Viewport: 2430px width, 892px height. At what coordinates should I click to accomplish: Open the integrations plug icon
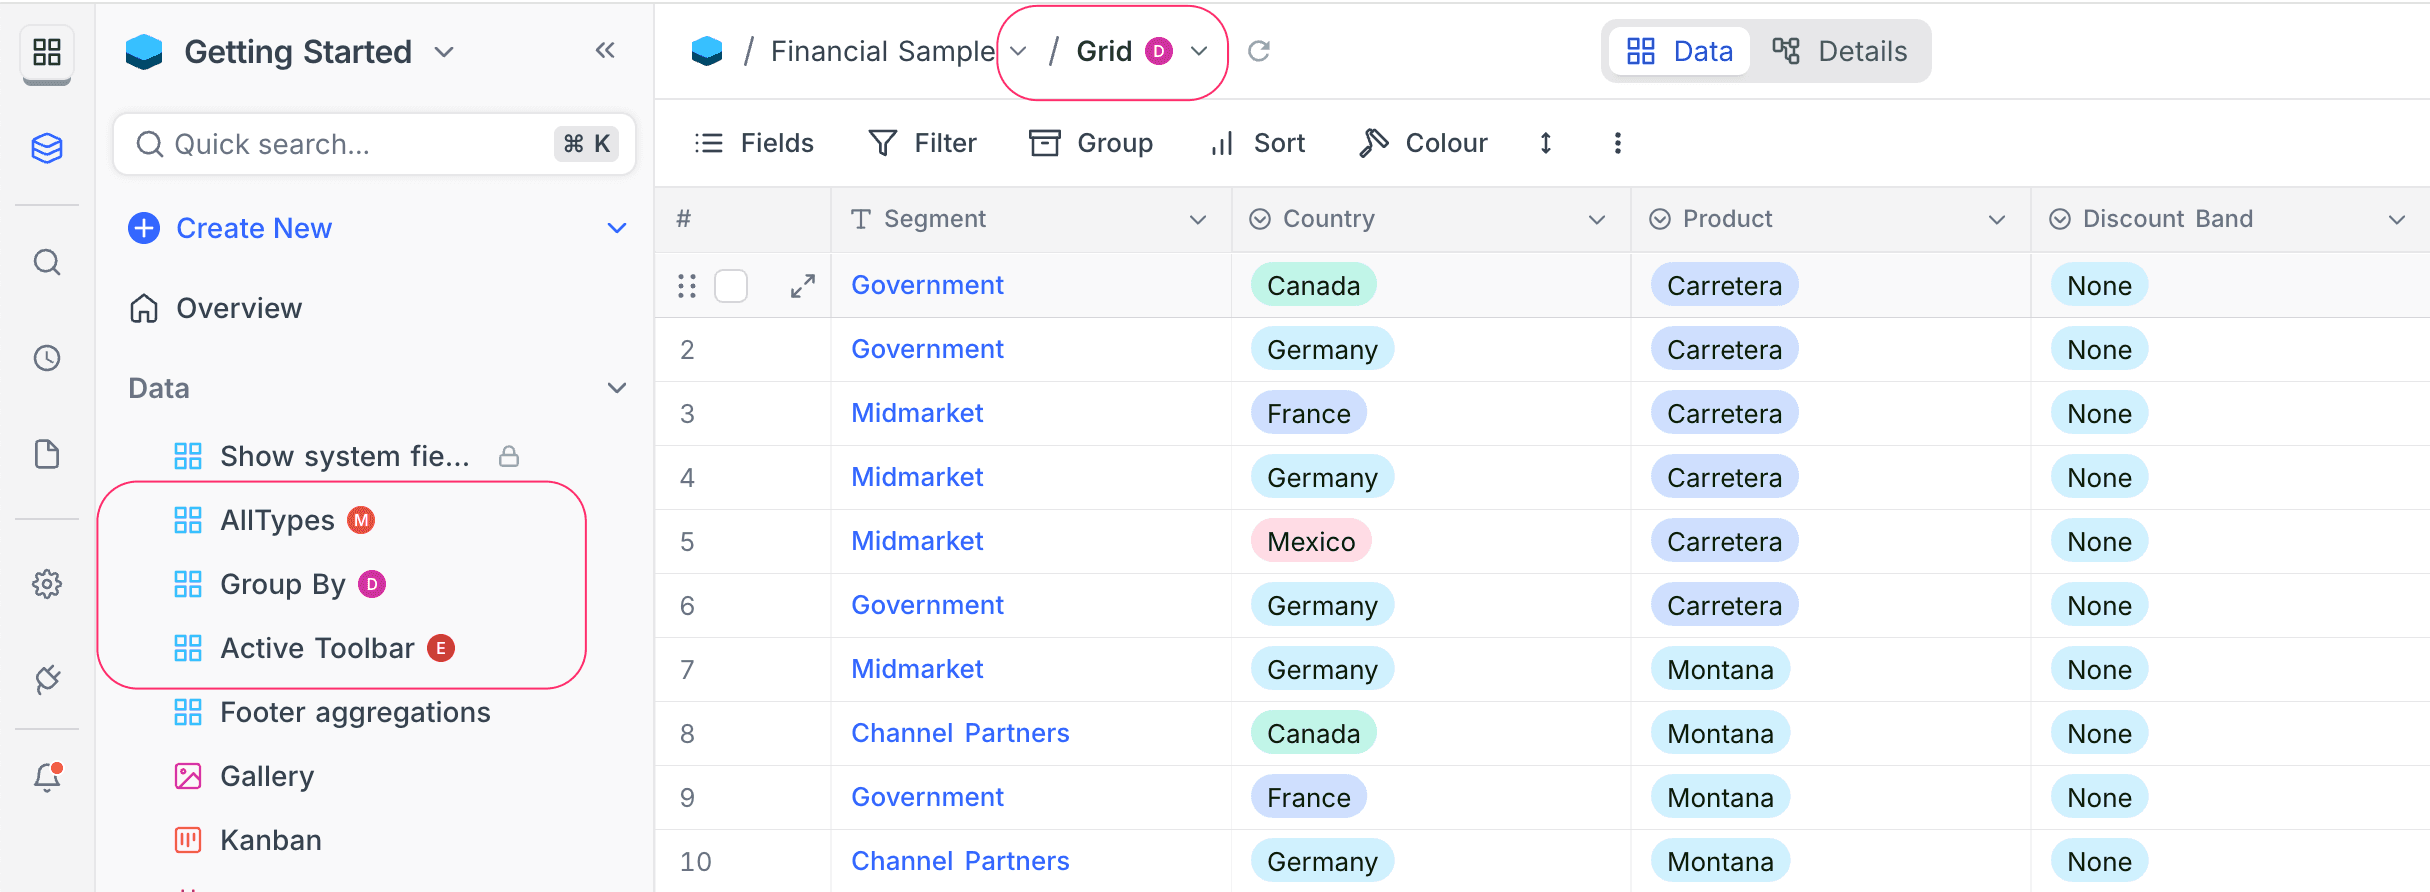coord(47,680)
